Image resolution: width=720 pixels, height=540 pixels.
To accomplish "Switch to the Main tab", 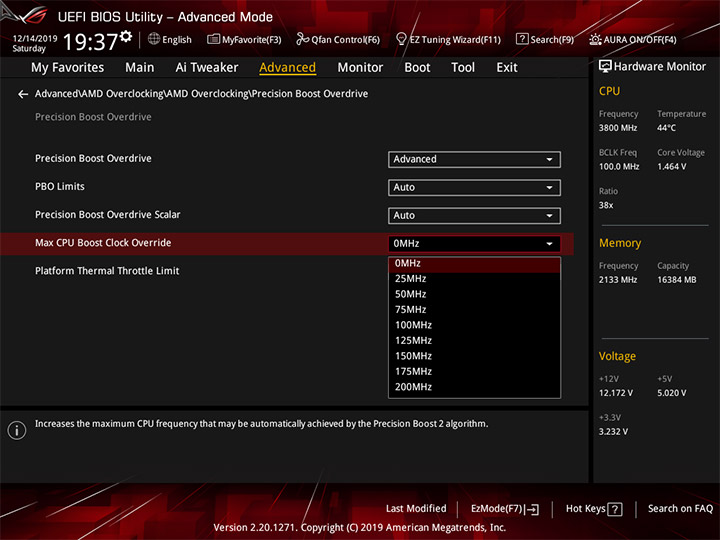I will [x=140, y=68].
